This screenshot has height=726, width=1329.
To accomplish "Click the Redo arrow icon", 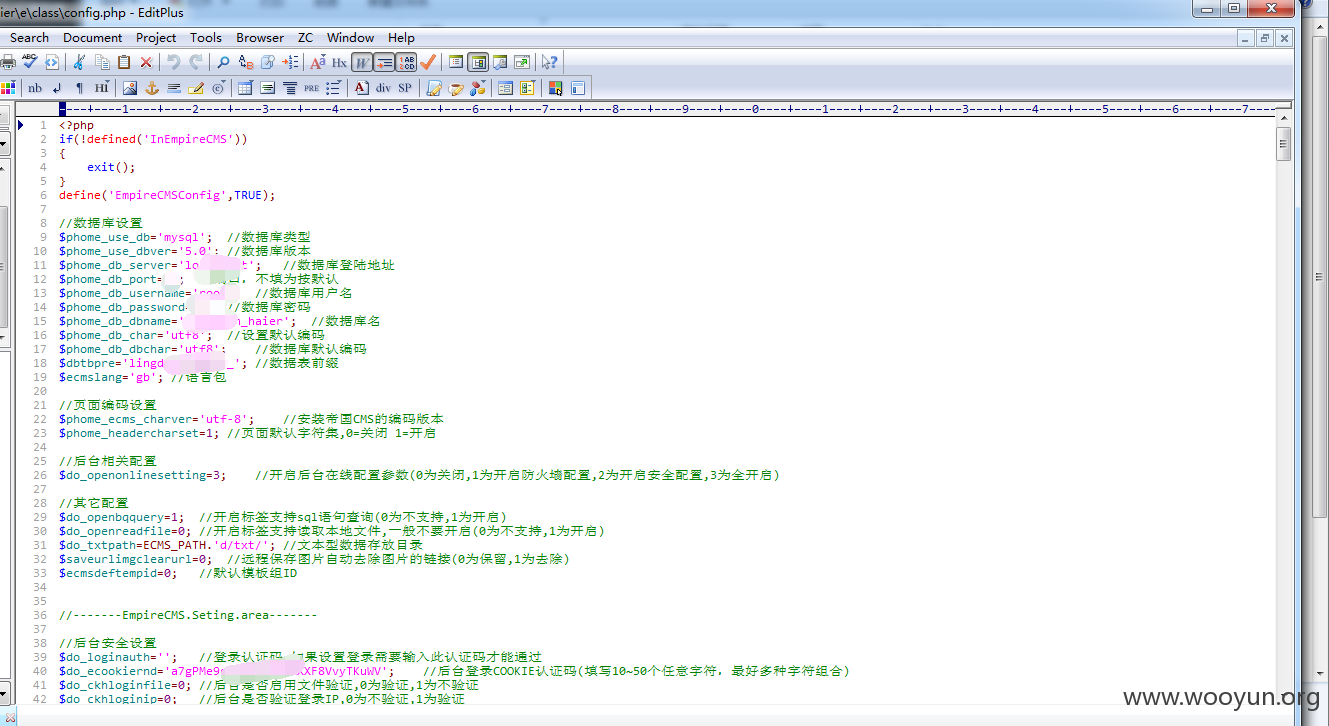I will coord(196,62).
